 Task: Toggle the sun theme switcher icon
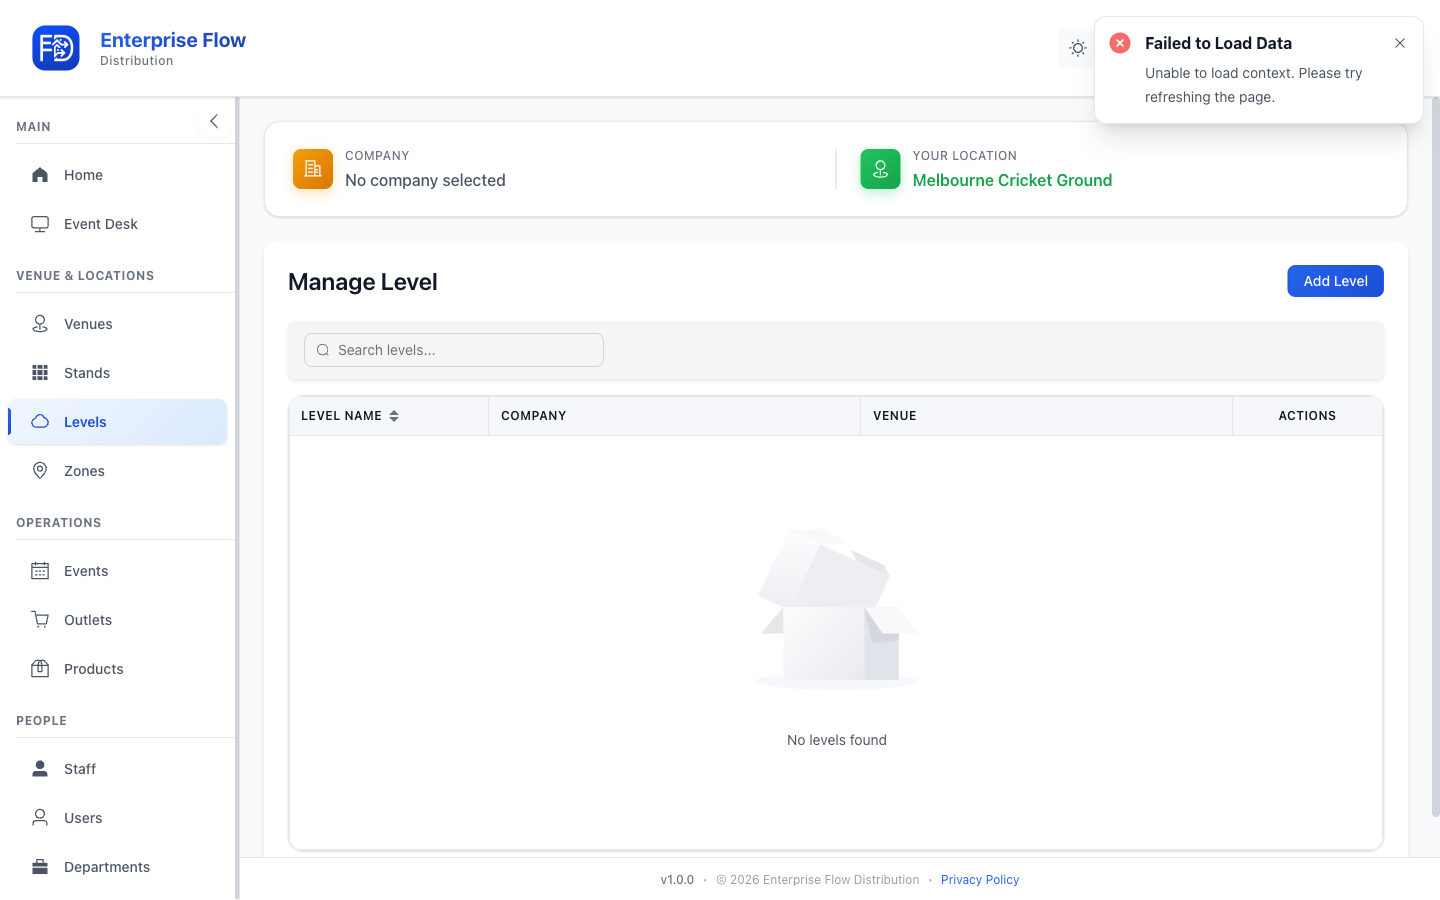(1077, 48)
